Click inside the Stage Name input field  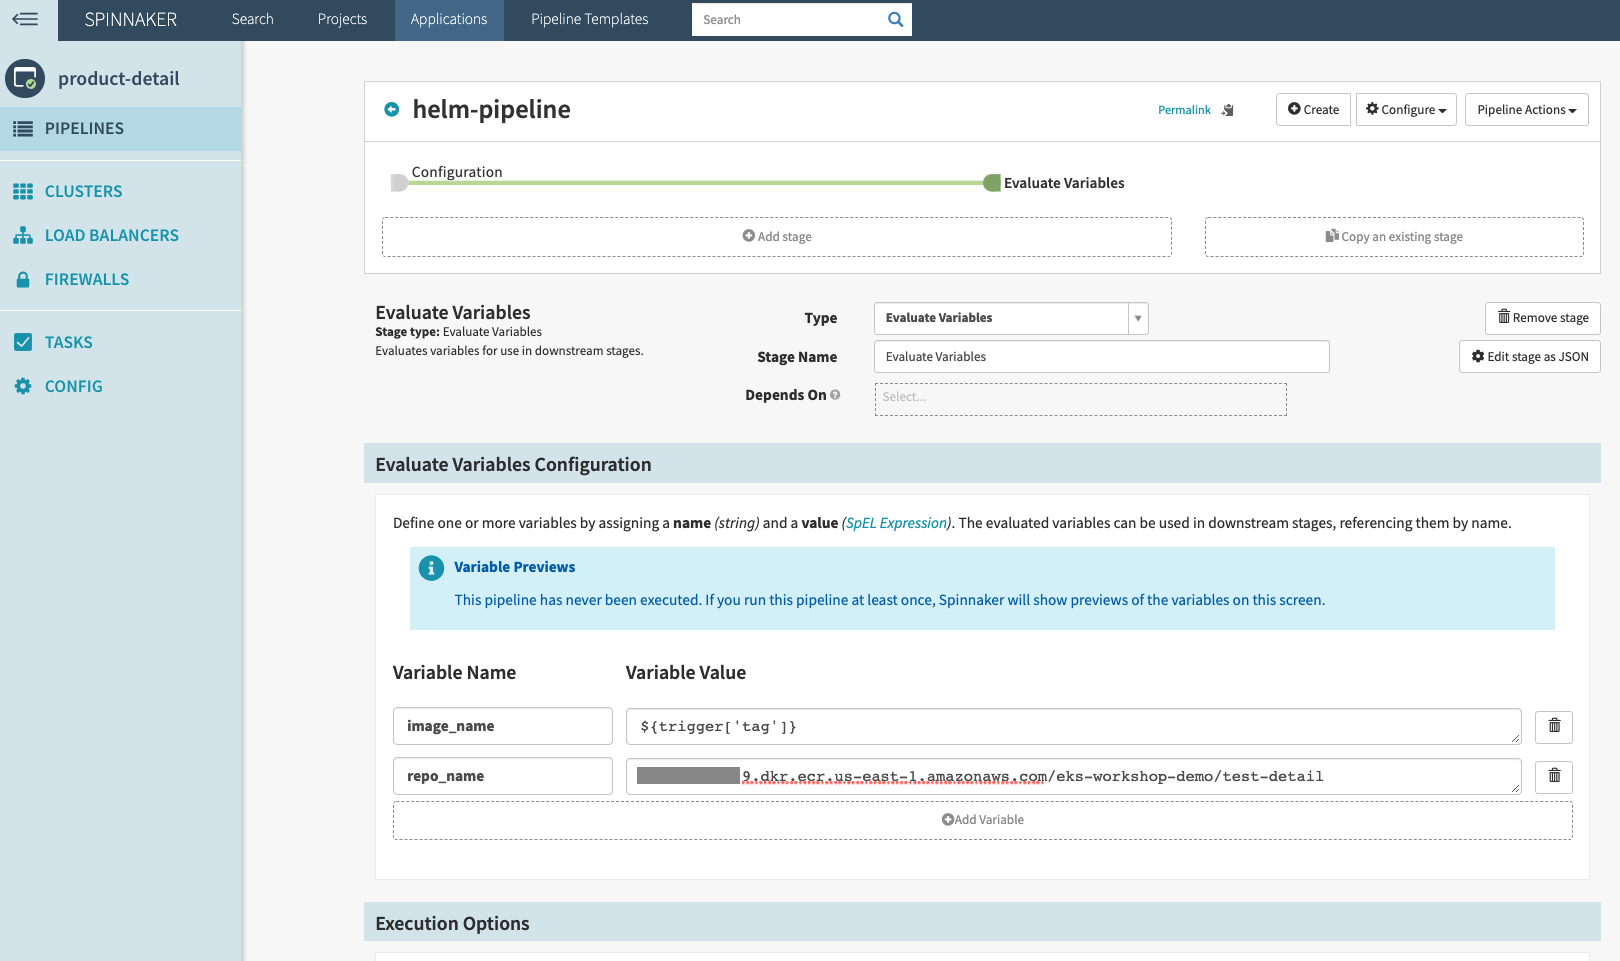point(1100,356)
